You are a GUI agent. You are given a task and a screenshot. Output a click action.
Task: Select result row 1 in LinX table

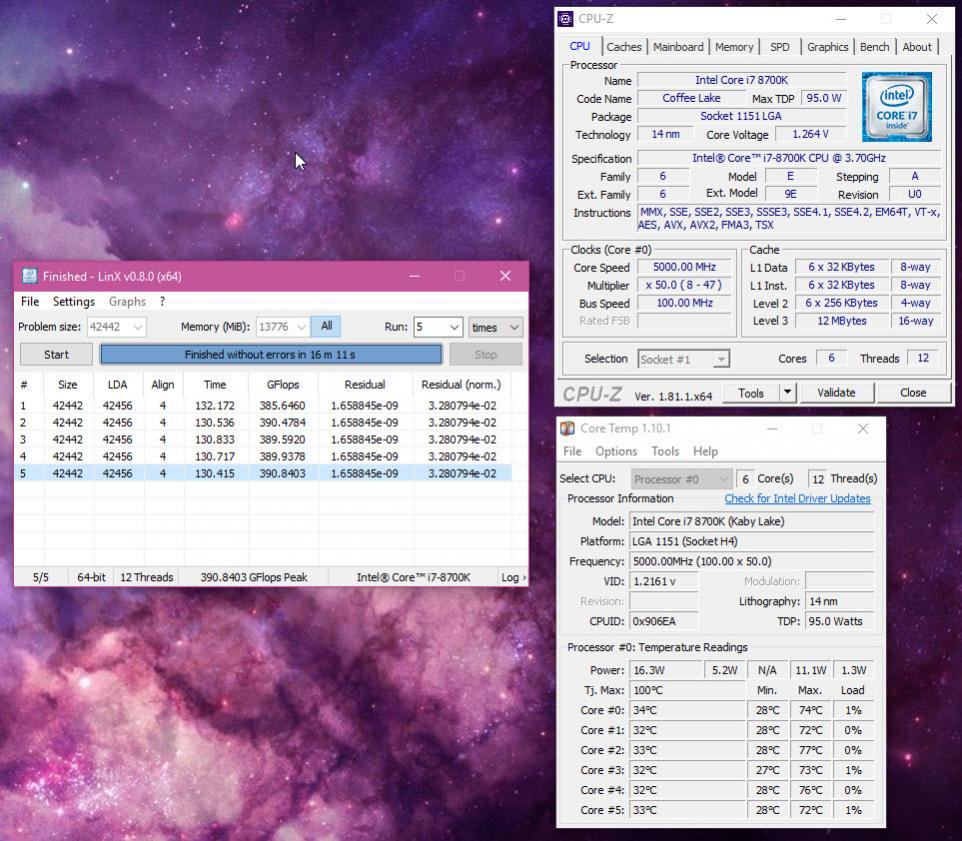click(x=263, y=405)
